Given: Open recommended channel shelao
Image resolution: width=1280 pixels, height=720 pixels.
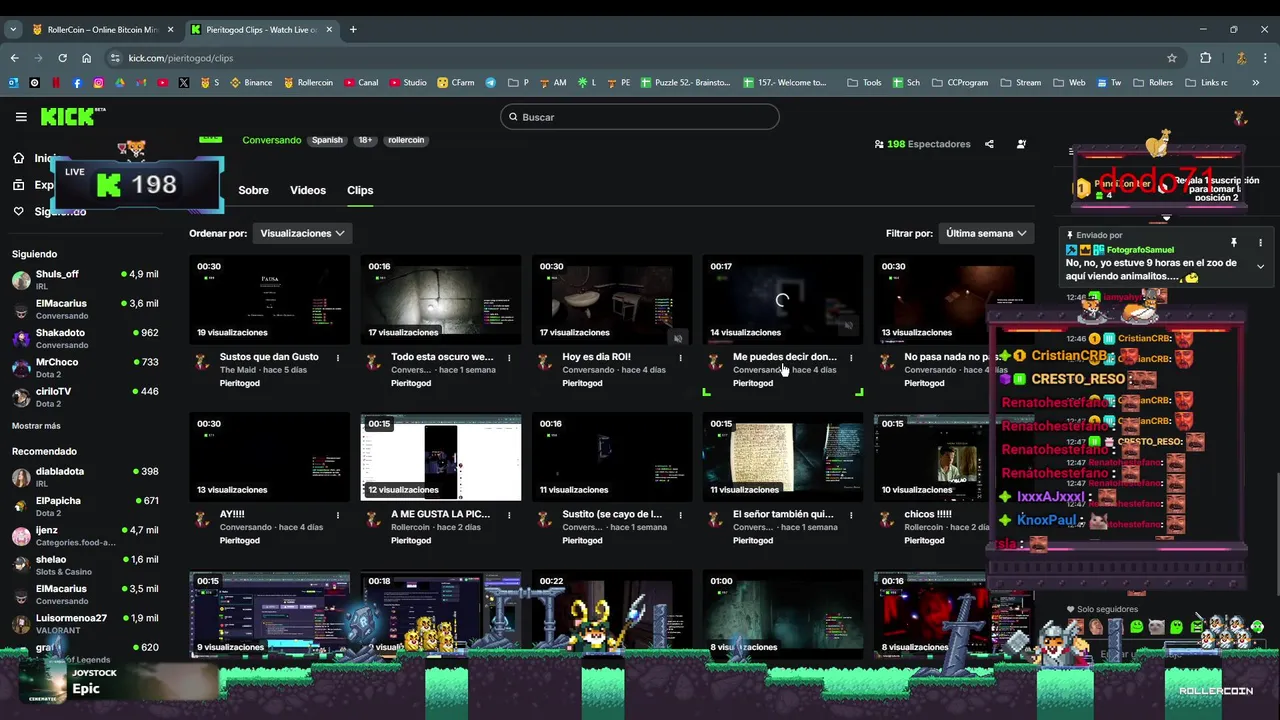Looking at the screenshot, I should (x=85, y=565).
